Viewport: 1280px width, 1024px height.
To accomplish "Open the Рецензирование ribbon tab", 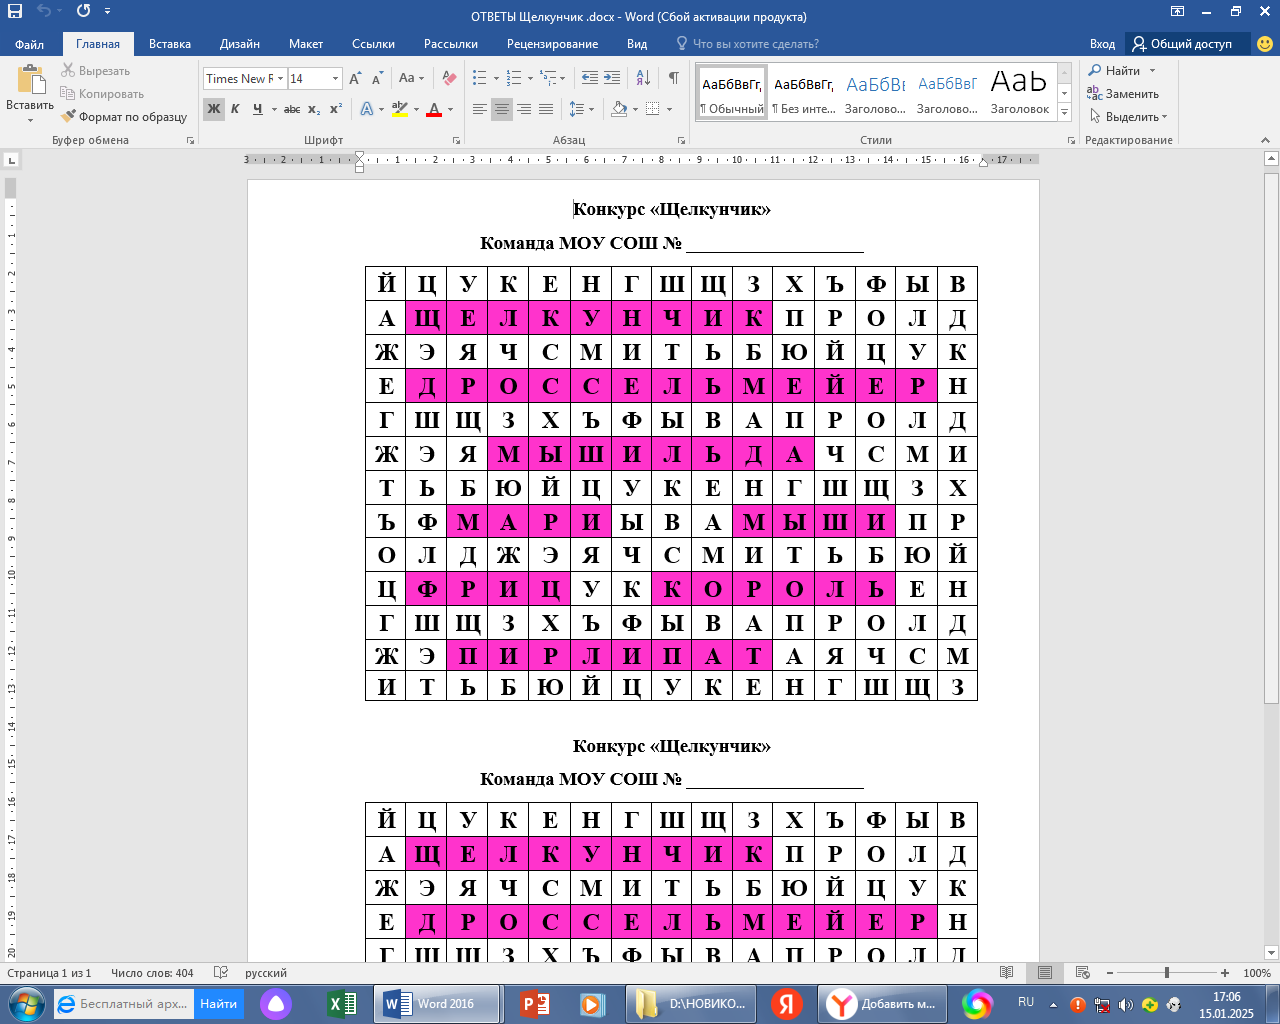I will [552, 44].
